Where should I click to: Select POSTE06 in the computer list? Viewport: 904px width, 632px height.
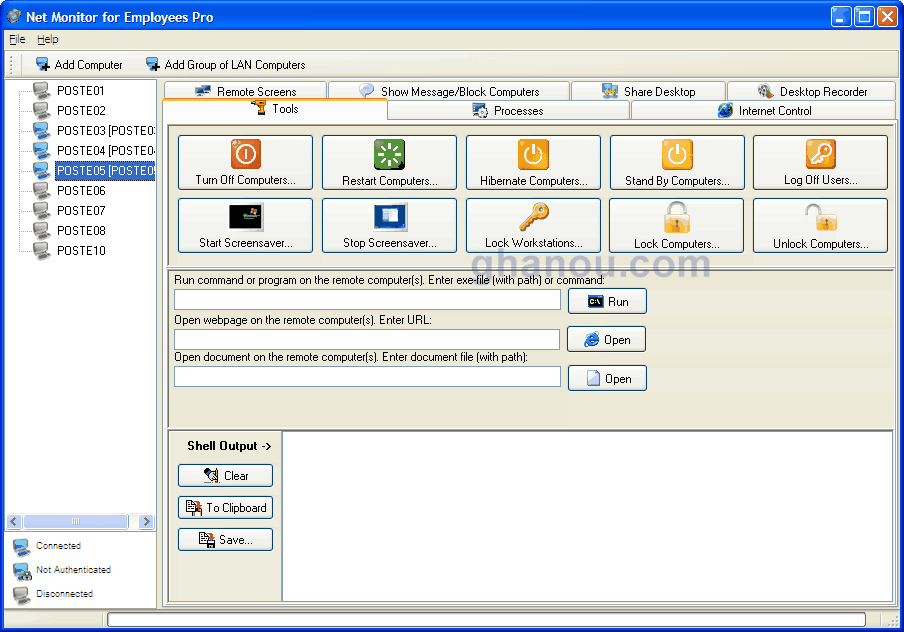click(x=81, y=190)
